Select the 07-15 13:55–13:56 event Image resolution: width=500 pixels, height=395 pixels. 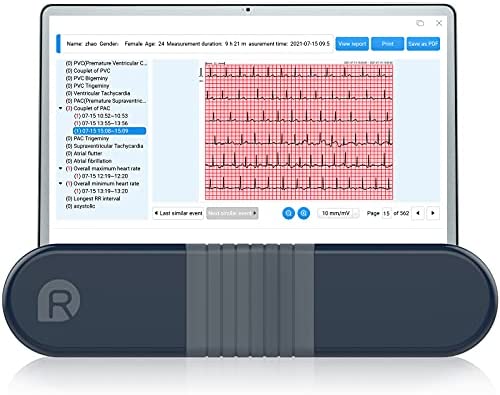tap(101, 123)
